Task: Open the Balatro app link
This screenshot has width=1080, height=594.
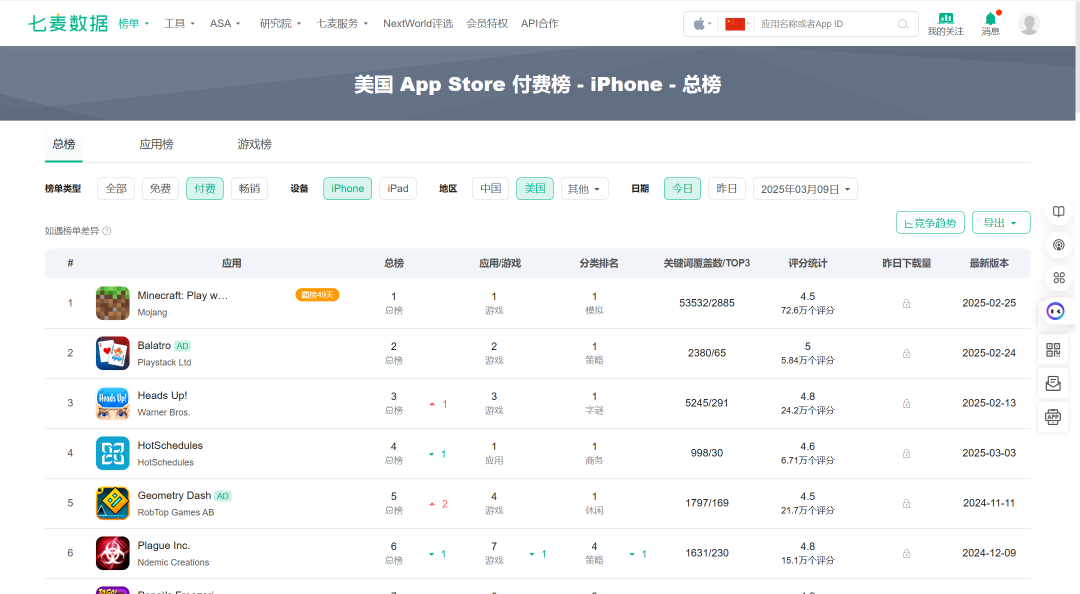Action: coord(154,345)
